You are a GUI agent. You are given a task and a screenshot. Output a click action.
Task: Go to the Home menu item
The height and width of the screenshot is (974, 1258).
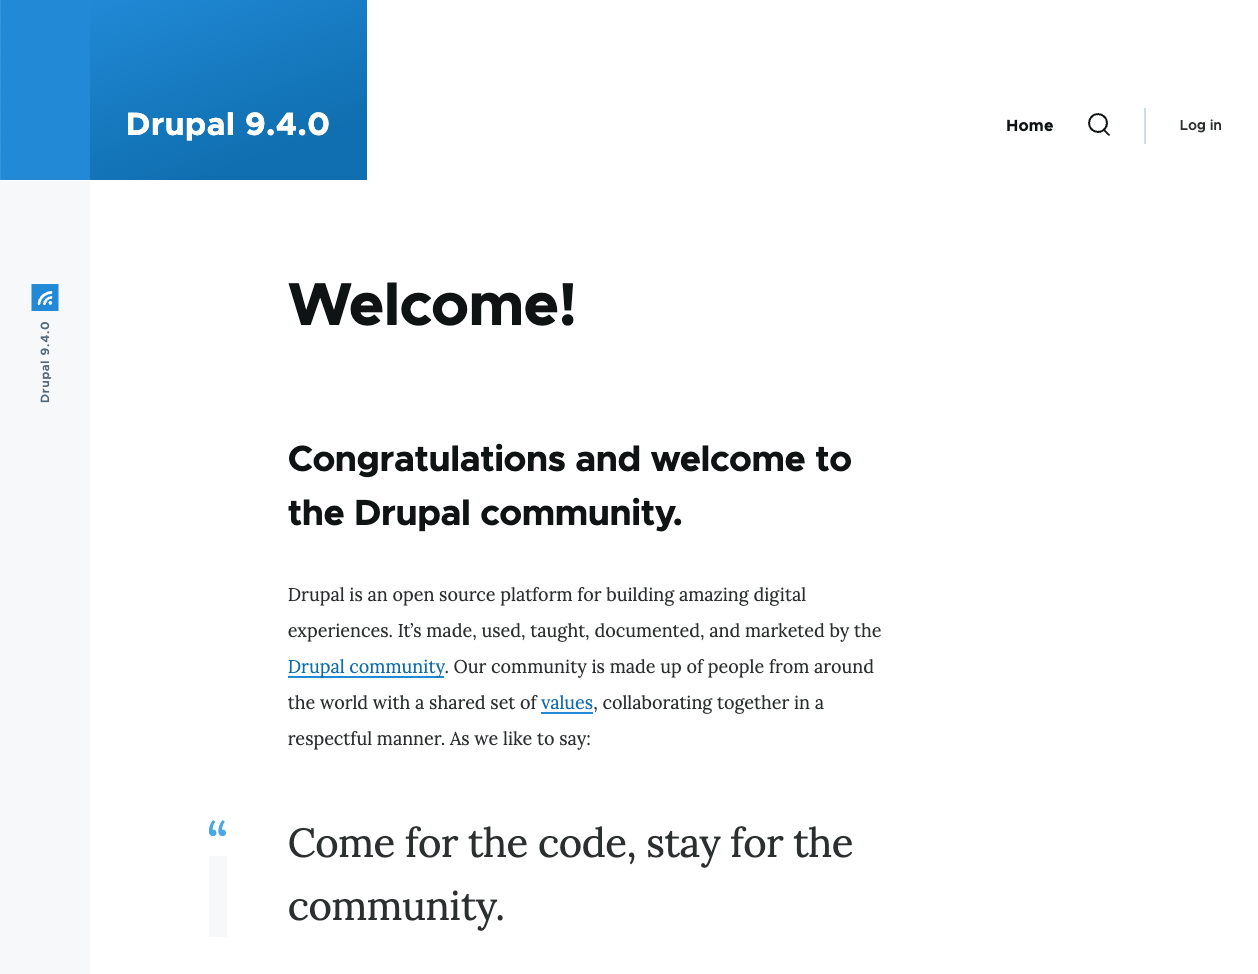1029,125
